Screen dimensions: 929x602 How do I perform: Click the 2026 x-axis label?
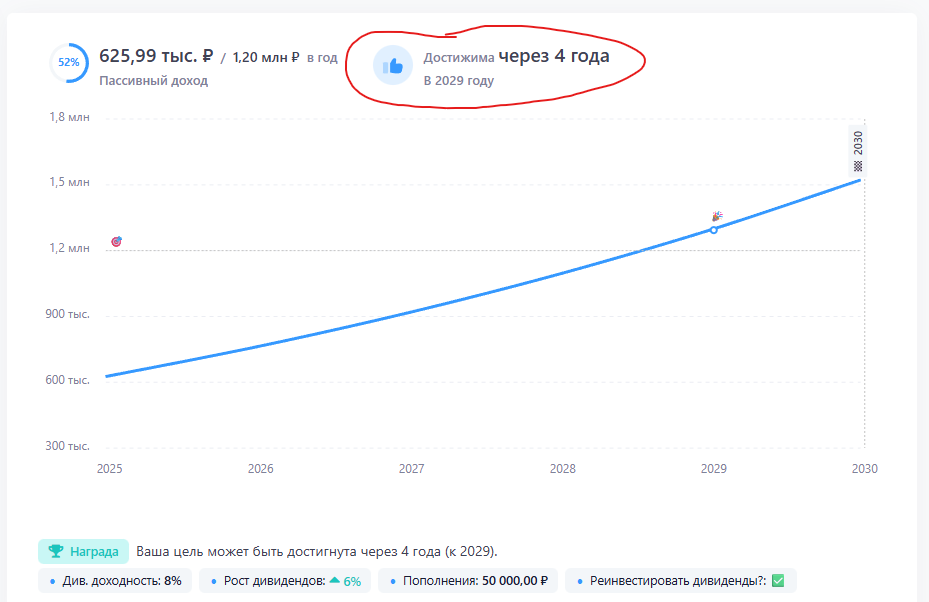[x=261, y=469]
